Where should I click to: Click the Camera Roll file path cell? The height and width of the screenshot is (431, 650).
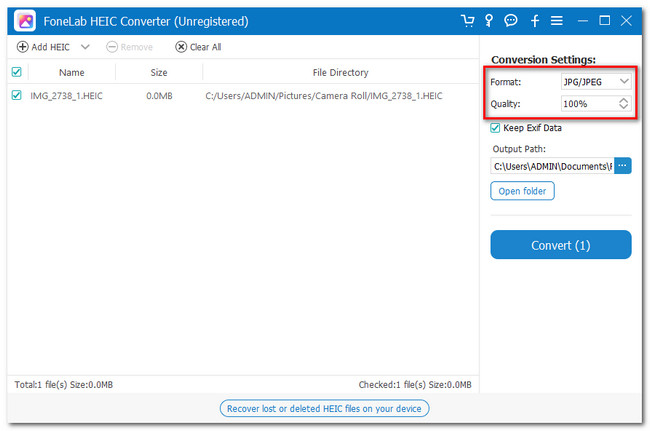(x=324, y=96)
